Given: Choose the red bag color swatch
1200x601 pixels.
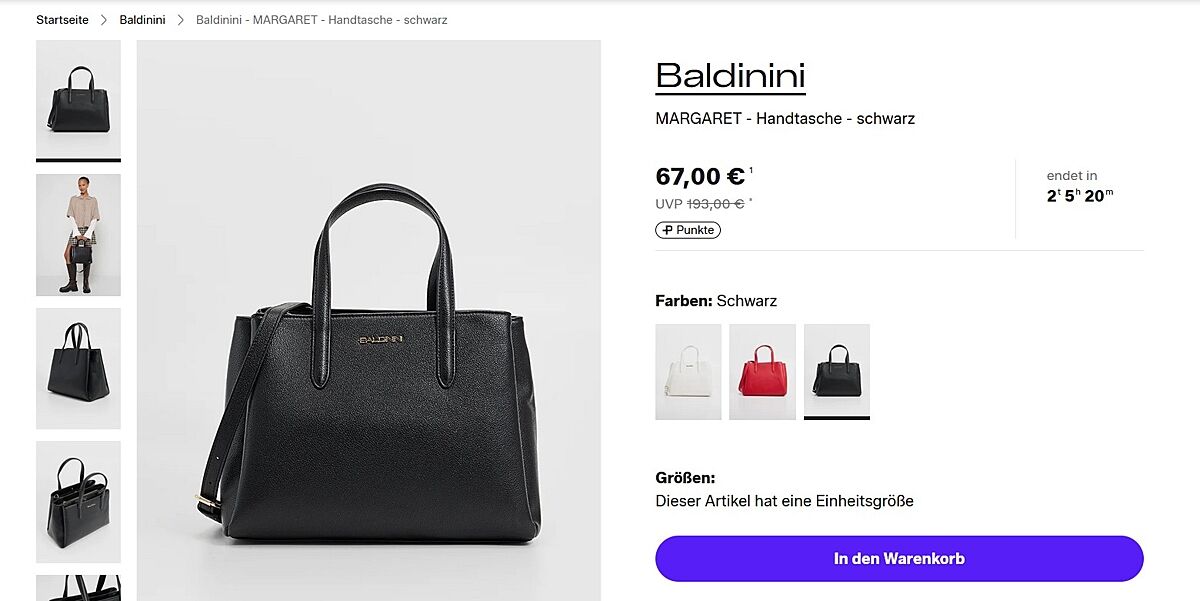Looking at the screenshot, I should click(762, 371).
